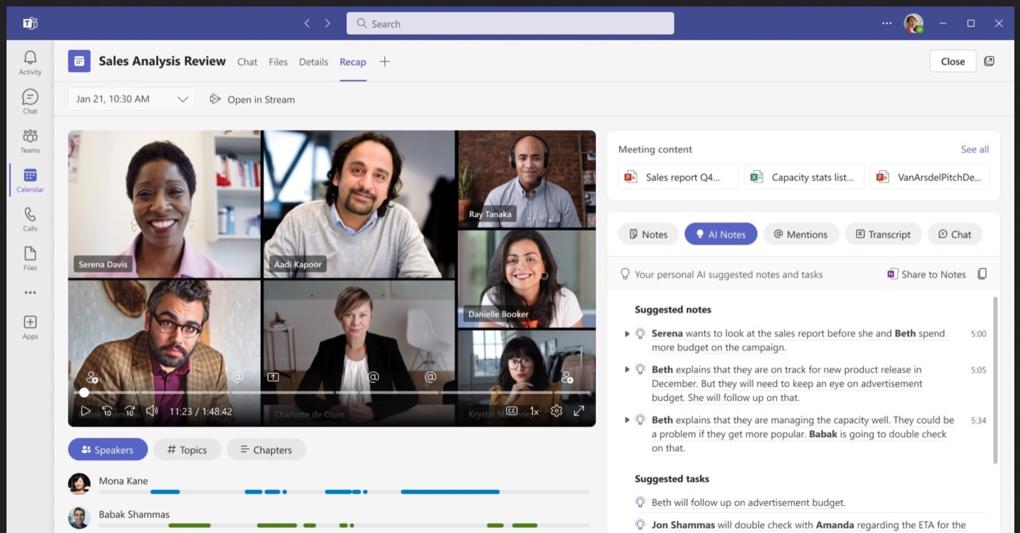
Task: Open Teams section in sidebar
Action: pyautogui.click(x=30, y=141)
